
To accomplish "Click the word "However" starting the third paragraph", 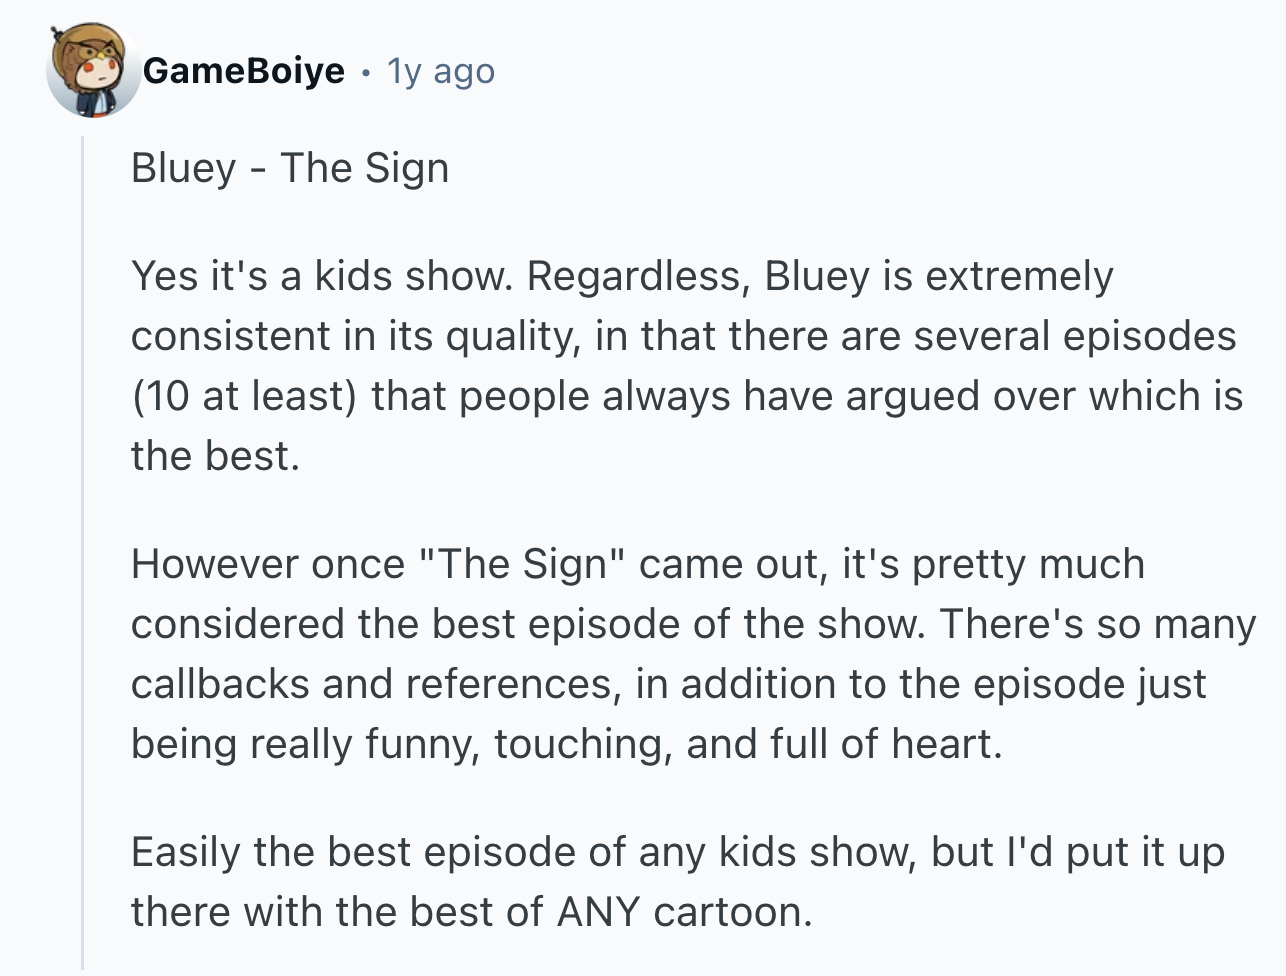I will pyautogui.click(x=200, y=564).
